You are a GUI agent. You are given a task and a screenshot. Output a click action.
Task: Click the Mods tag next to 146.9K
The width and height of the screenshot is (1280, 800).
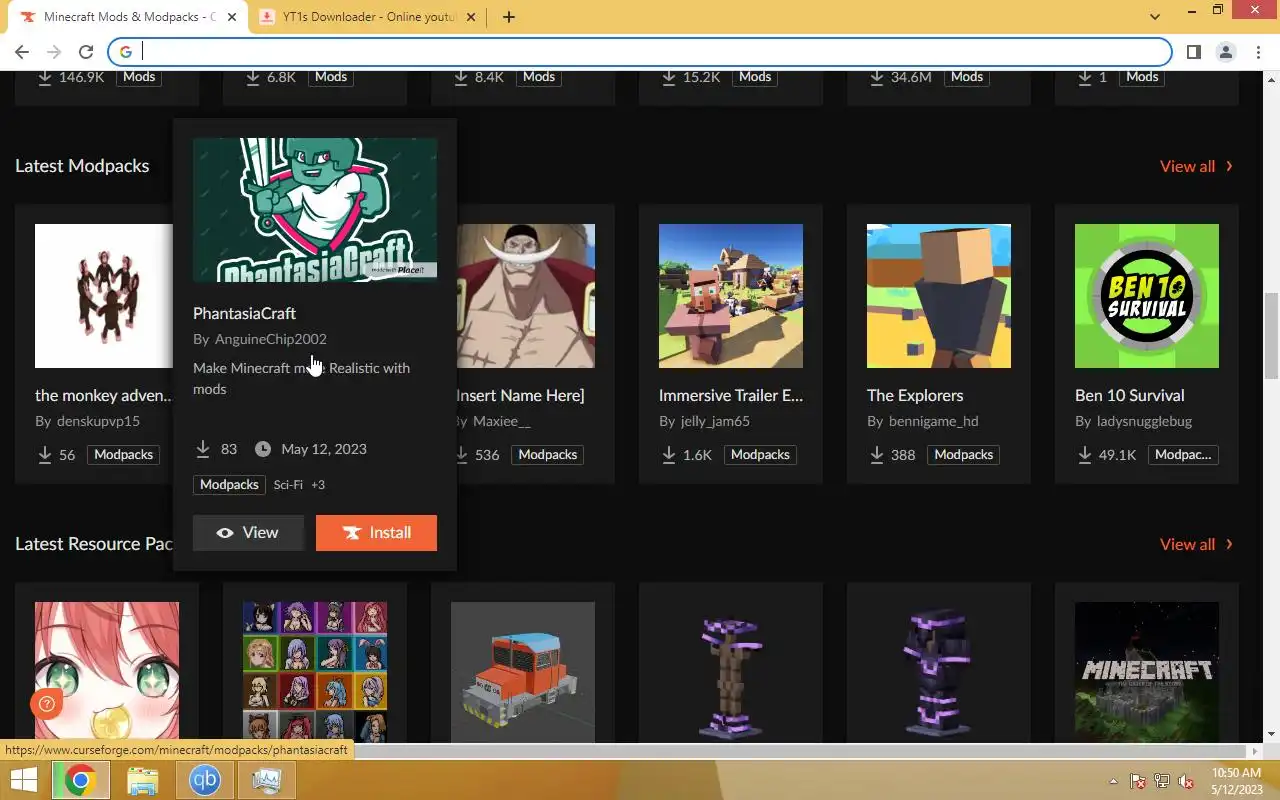click(x=139, y=77)
